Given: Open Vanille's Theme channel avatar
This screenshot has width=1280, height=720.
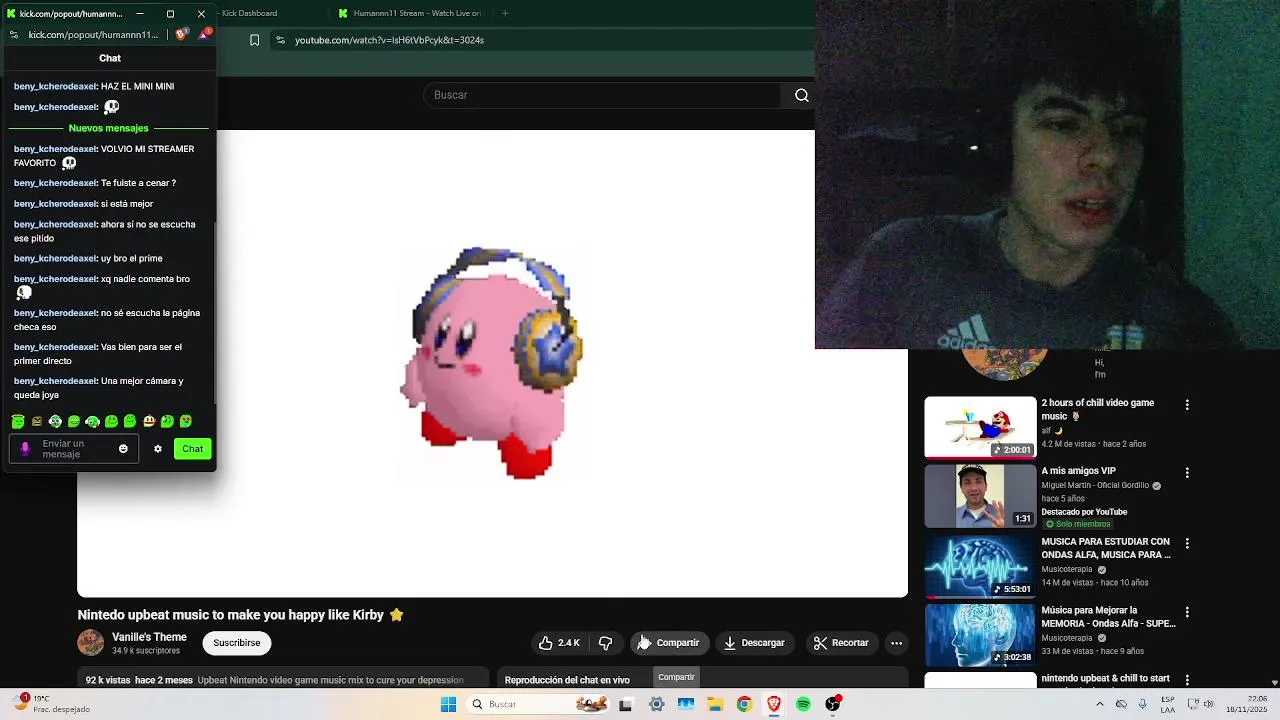Looking at the screenshot, I should (90, 643).
